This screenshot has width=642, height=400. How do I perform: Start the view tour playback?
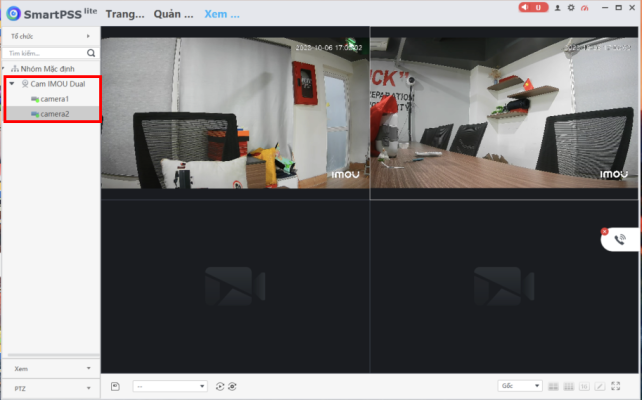(220, 386)
